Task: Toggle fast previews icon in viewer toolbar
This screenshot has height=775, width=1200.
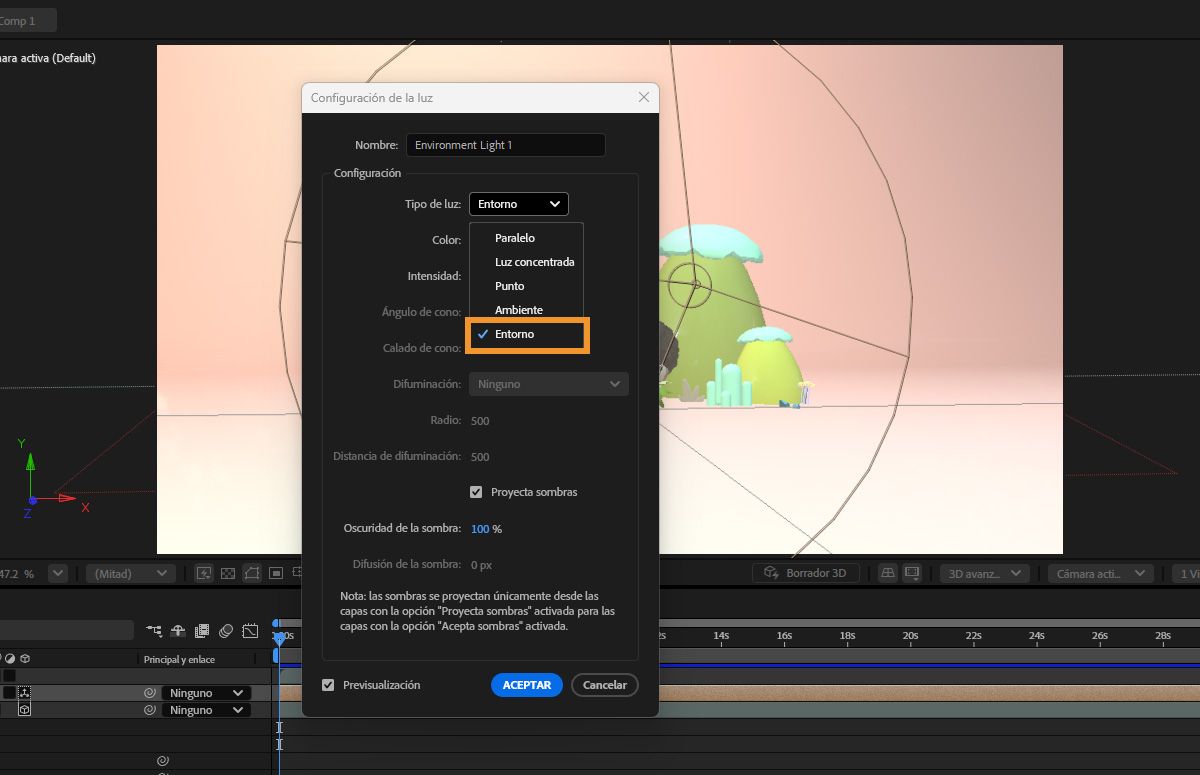Action: tap(204, 573)
